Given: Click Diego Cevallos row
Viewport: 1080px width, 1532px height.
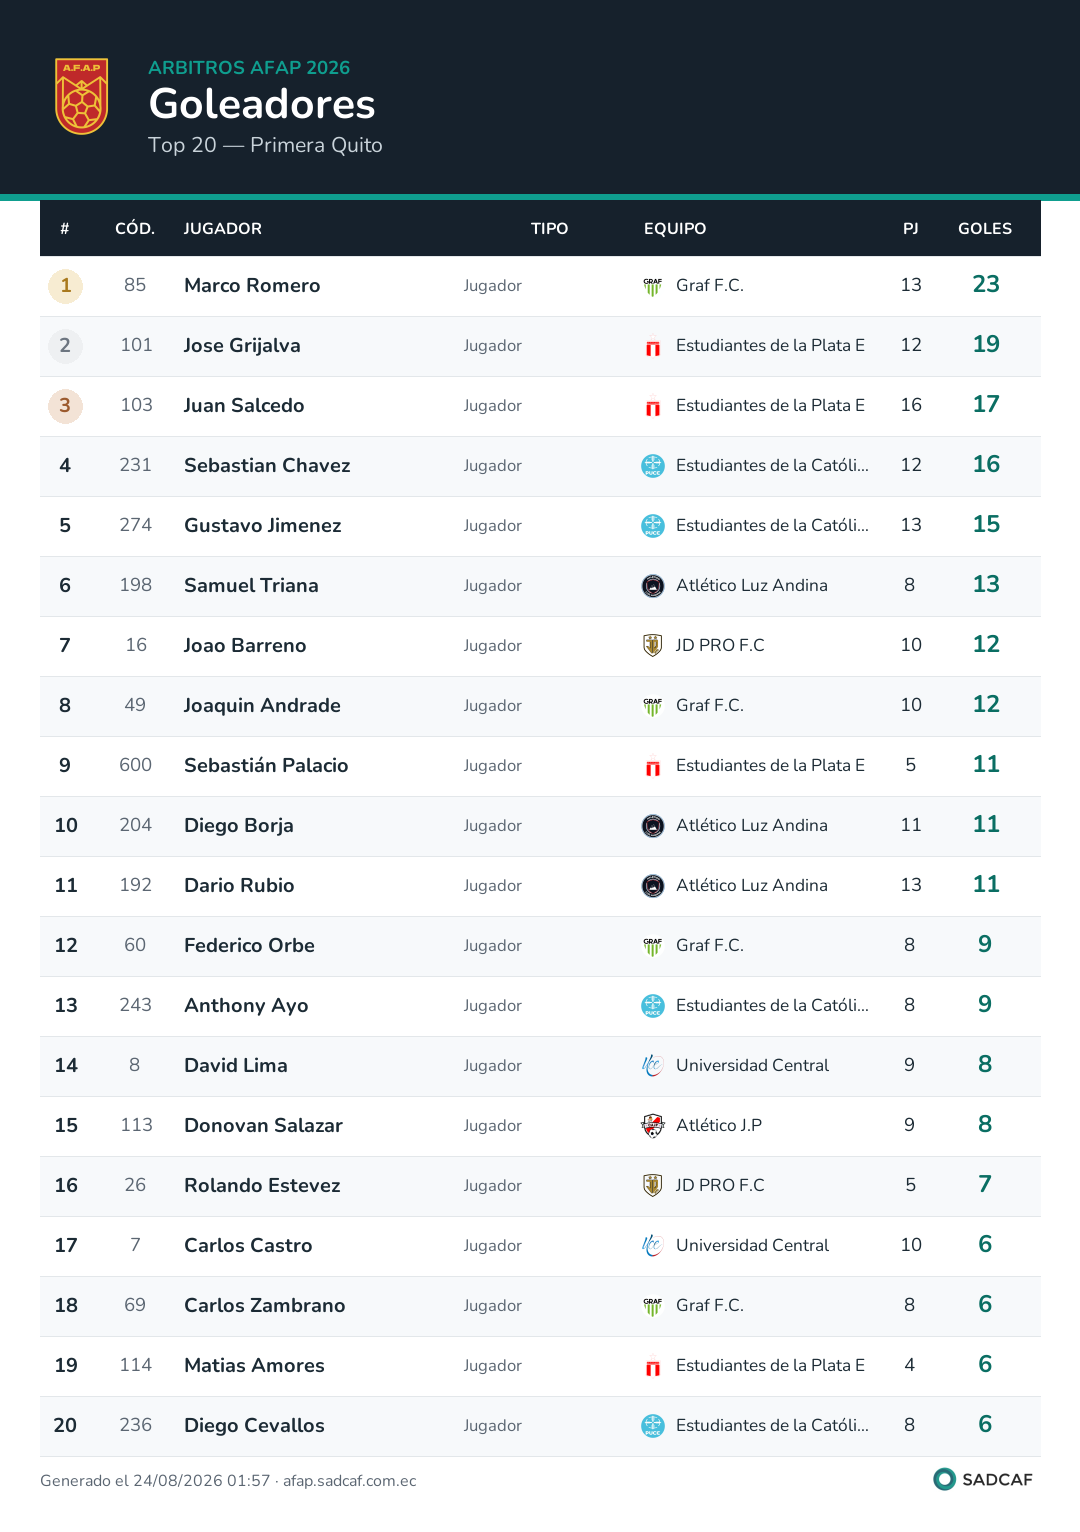Looking at the screenshot, I should (x=540, y=1426).
